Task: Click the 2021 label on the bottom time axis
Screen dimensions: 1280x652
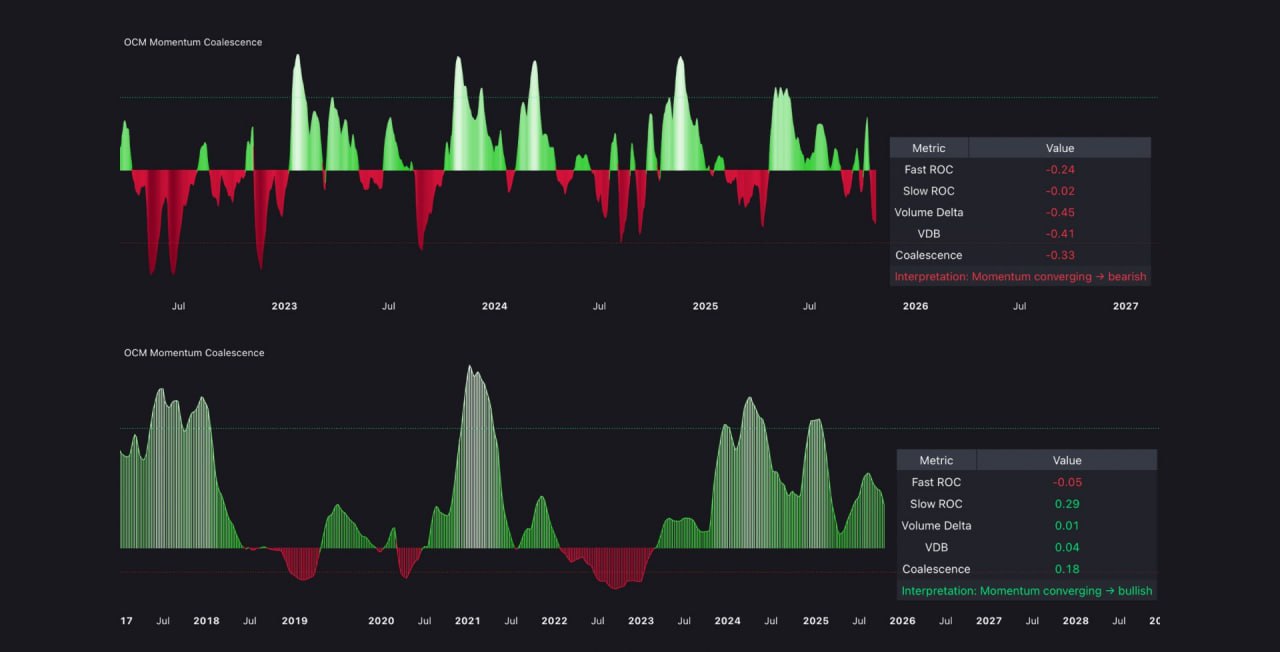Action: click(467, 621)
